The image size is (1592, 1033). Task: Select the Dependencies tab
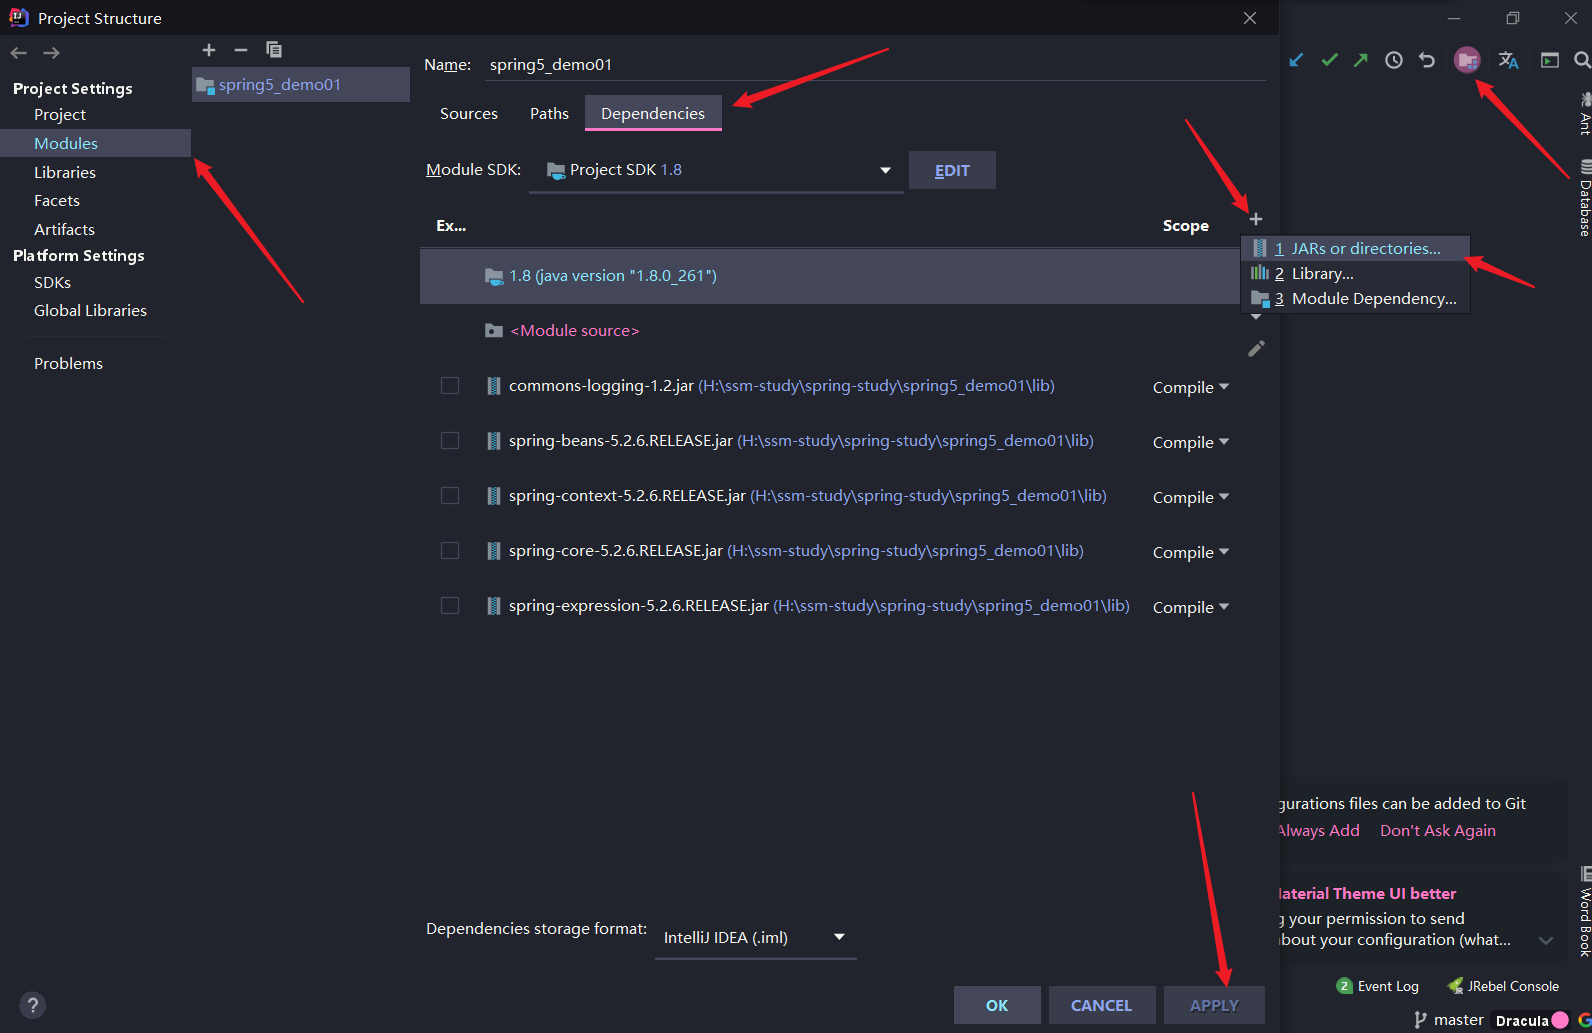(653, 114)
